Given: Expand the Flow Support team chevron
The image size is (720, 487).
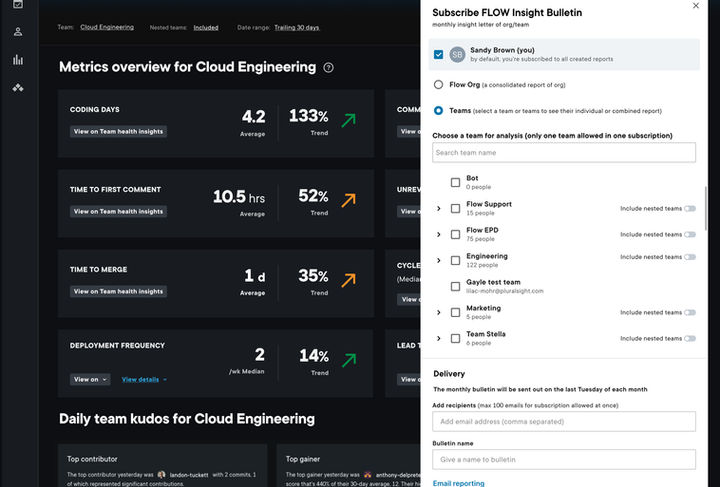Looking at the screenshot, I should coord(439,208).
